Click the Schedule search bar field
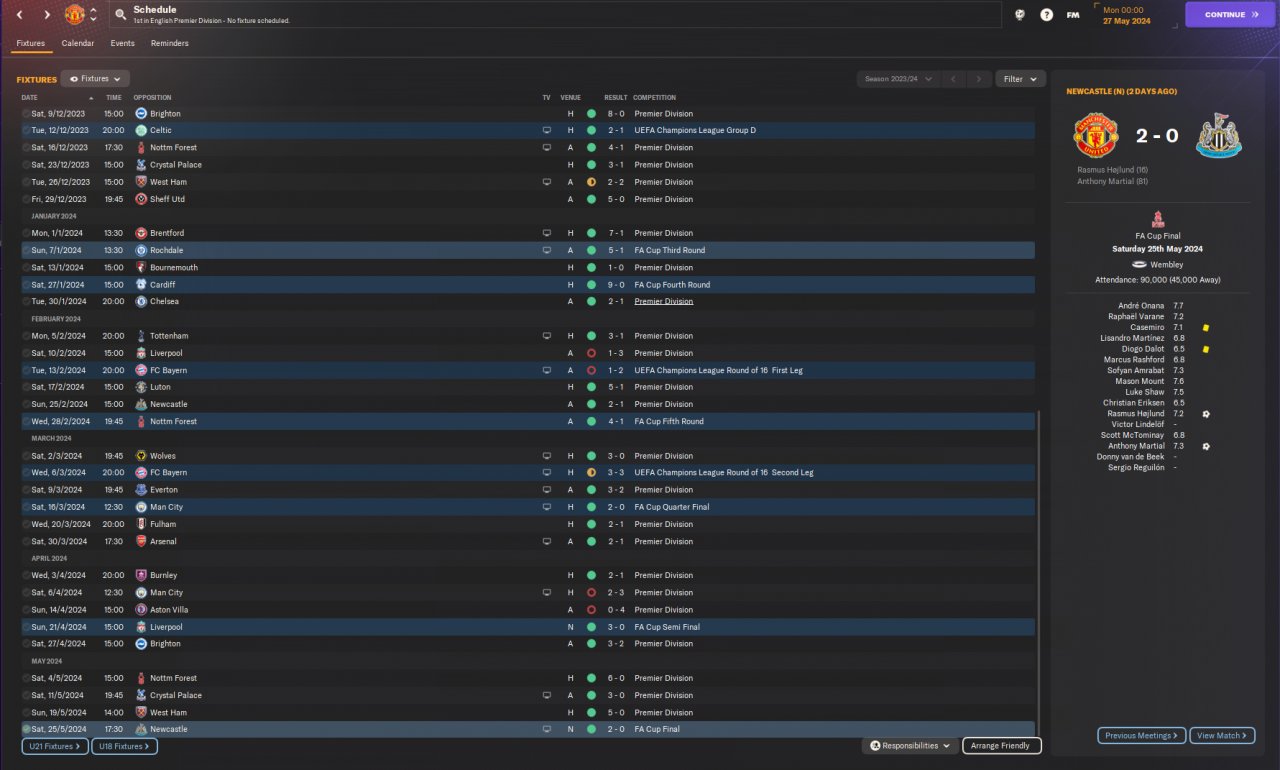The height and width of the screenshot is (770, 1280). point(555,15)
